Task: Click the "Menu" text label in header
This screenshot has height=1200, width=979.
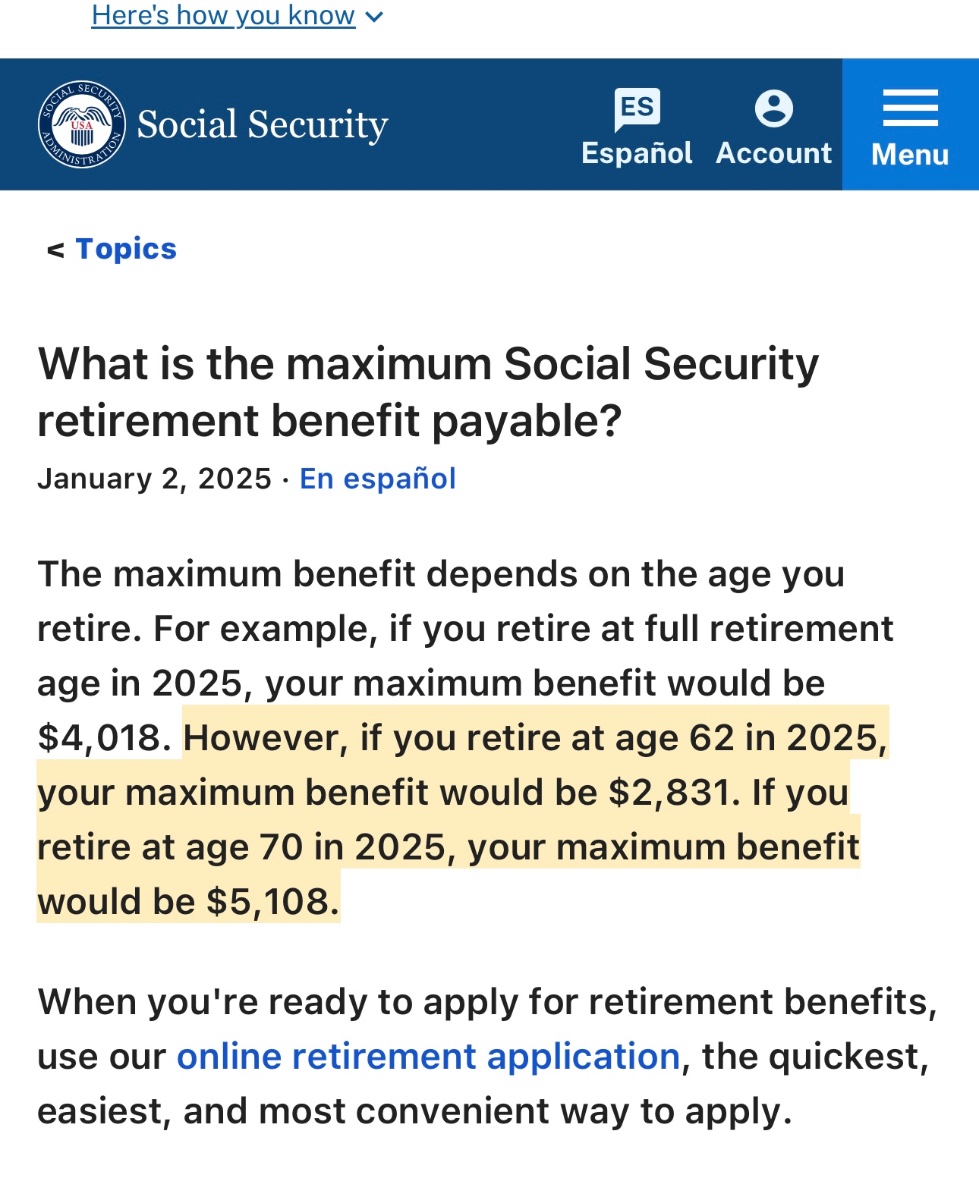Action: tap(910, 155)
